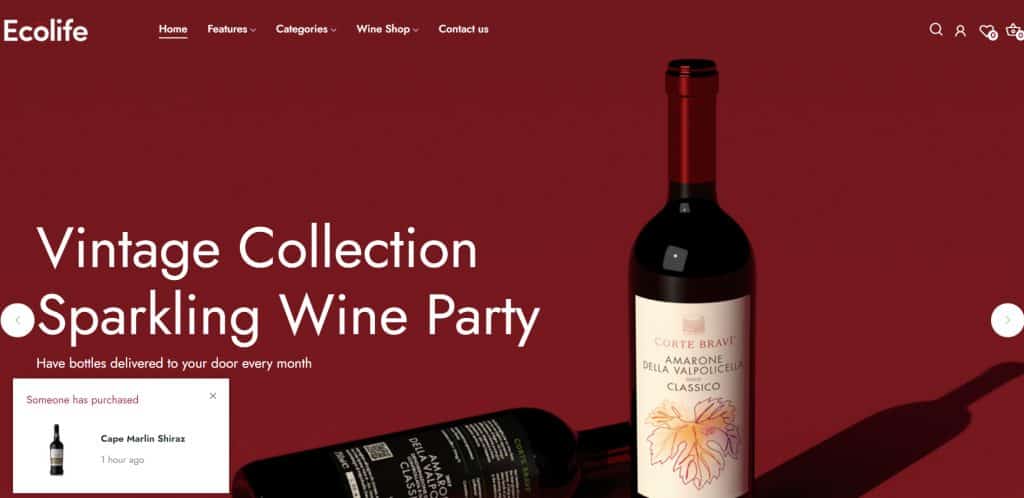Go to the previous slide arrow
1024x498 pixels.
coord(17,320)
